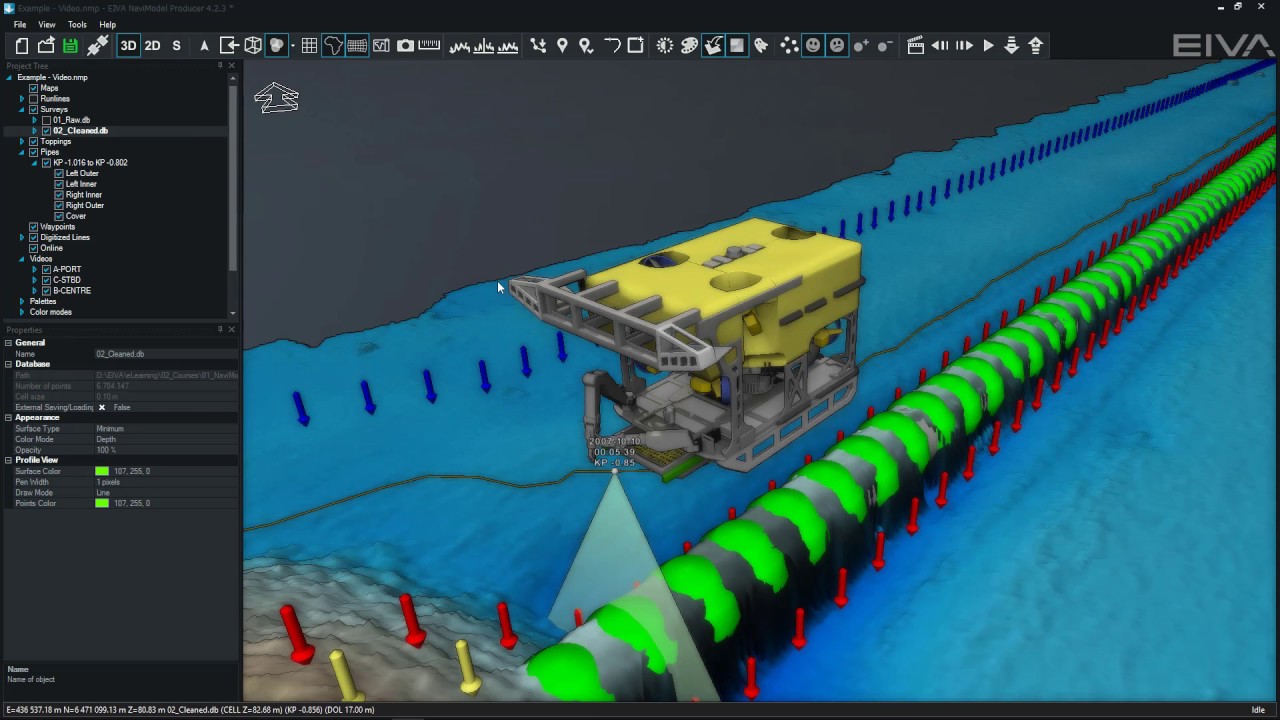Expand the Color modes node
The height and width of the screenshot is (720, 1280).
[22, 312]
